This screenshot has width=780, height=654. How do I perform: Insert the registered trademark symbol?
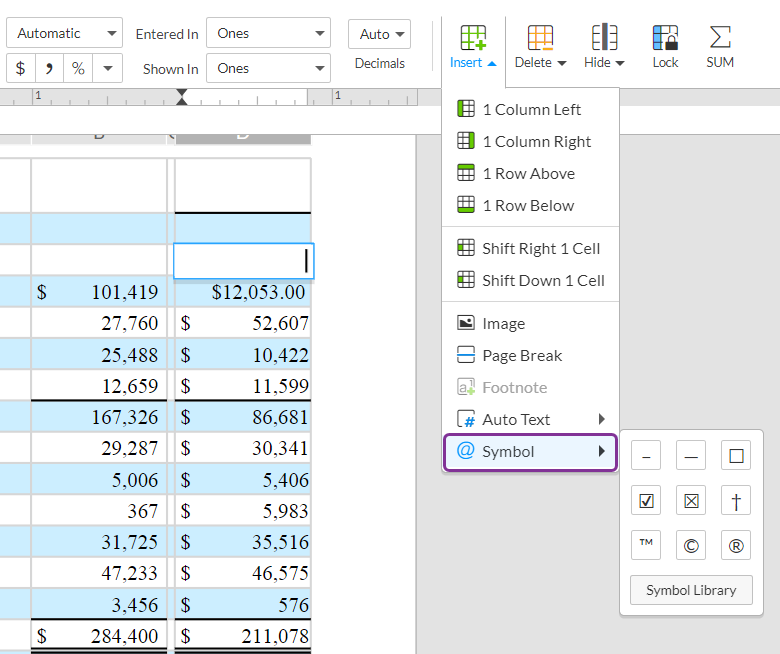click(736, 546)
